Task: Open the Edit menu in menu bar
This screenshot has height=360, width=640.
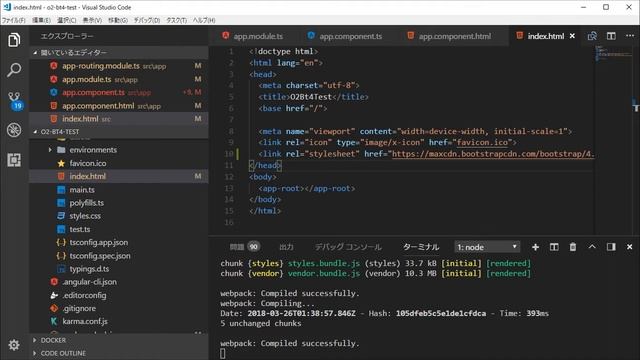Action: 41,20
